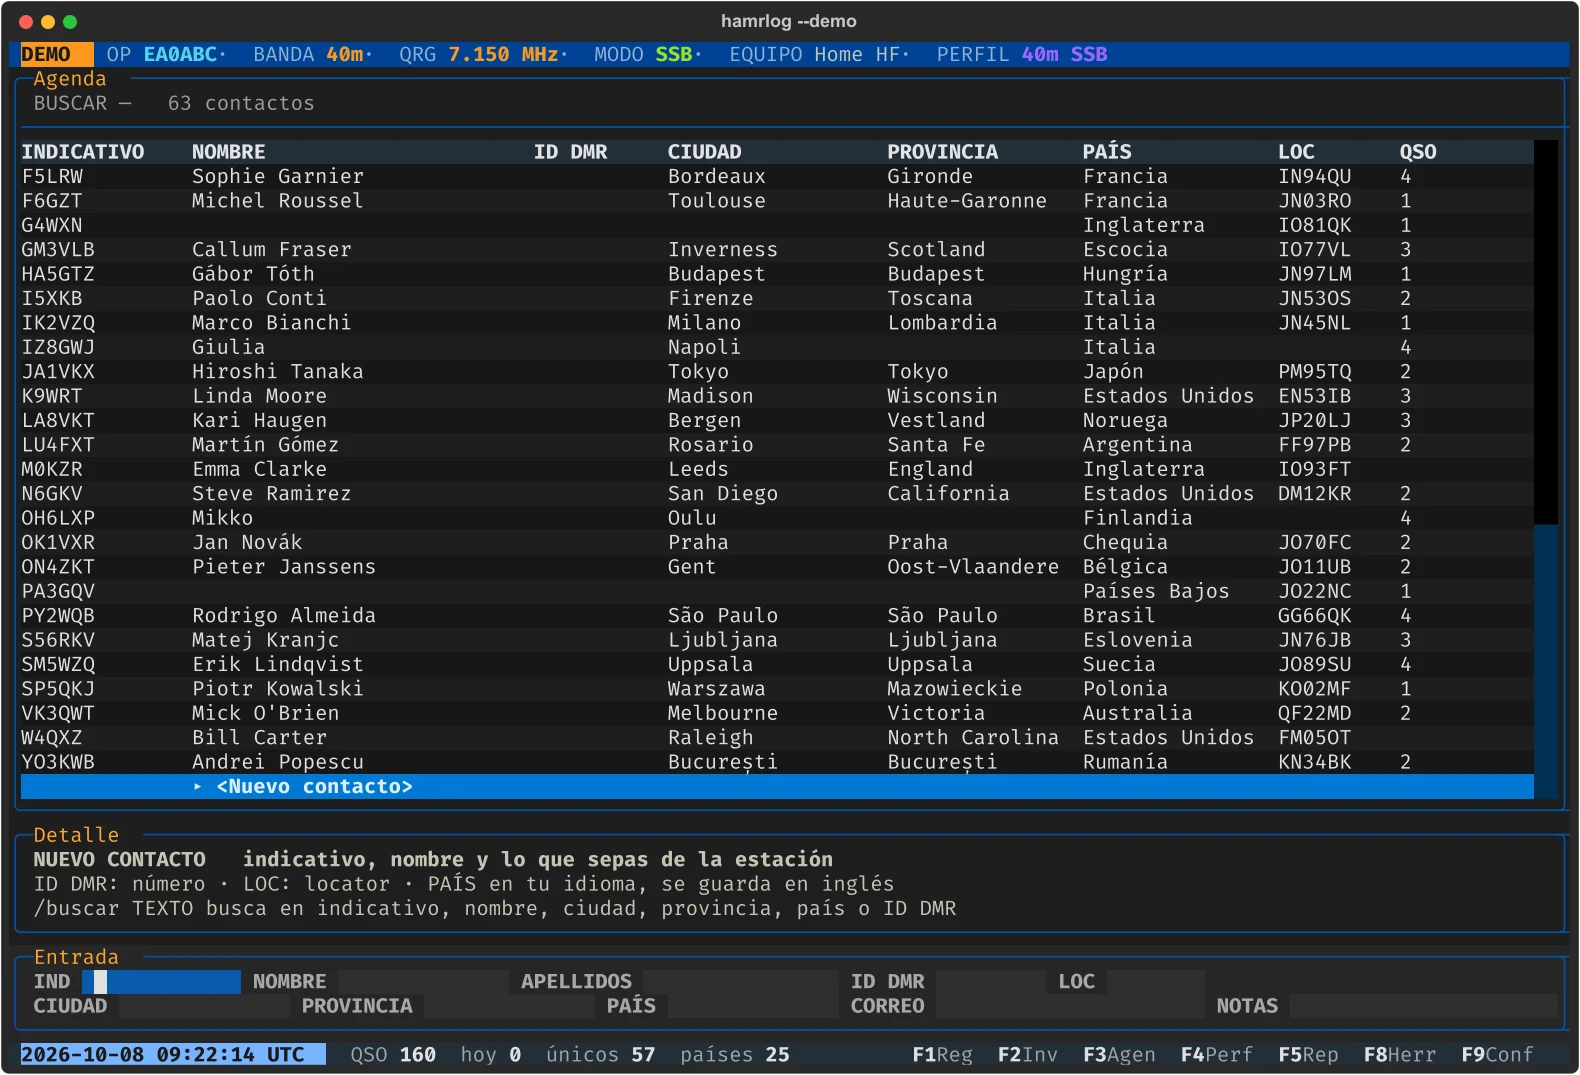Screen dimensions: 1580x1075
Task: Click the APELLIDOS input field
Action: (741, 982)
